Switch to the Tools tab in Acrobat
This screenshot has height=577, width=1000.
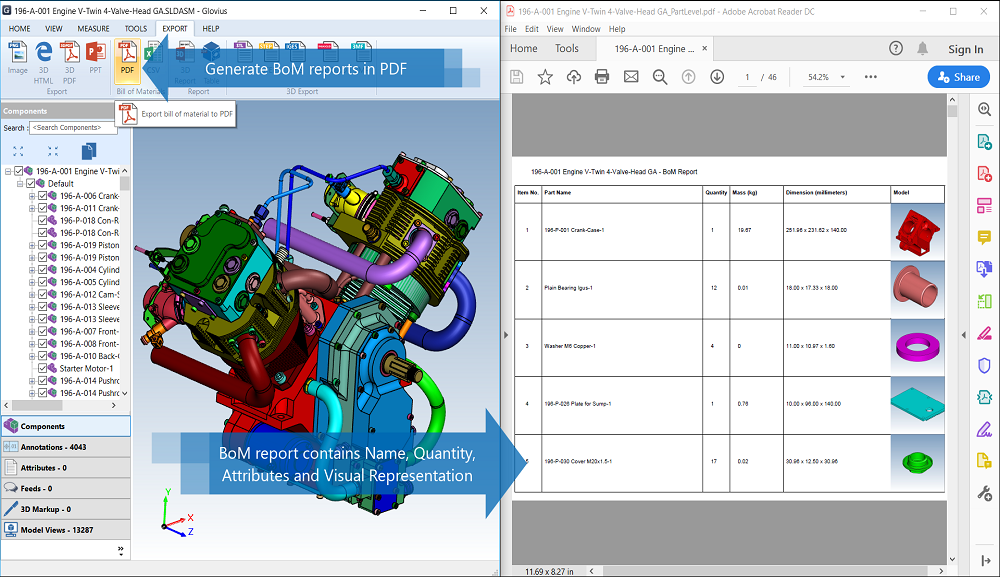pos(566,48)
